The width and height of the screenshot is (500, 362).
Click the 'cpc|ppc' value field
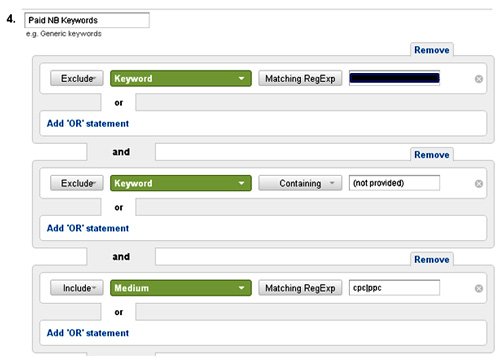(394, 288)
